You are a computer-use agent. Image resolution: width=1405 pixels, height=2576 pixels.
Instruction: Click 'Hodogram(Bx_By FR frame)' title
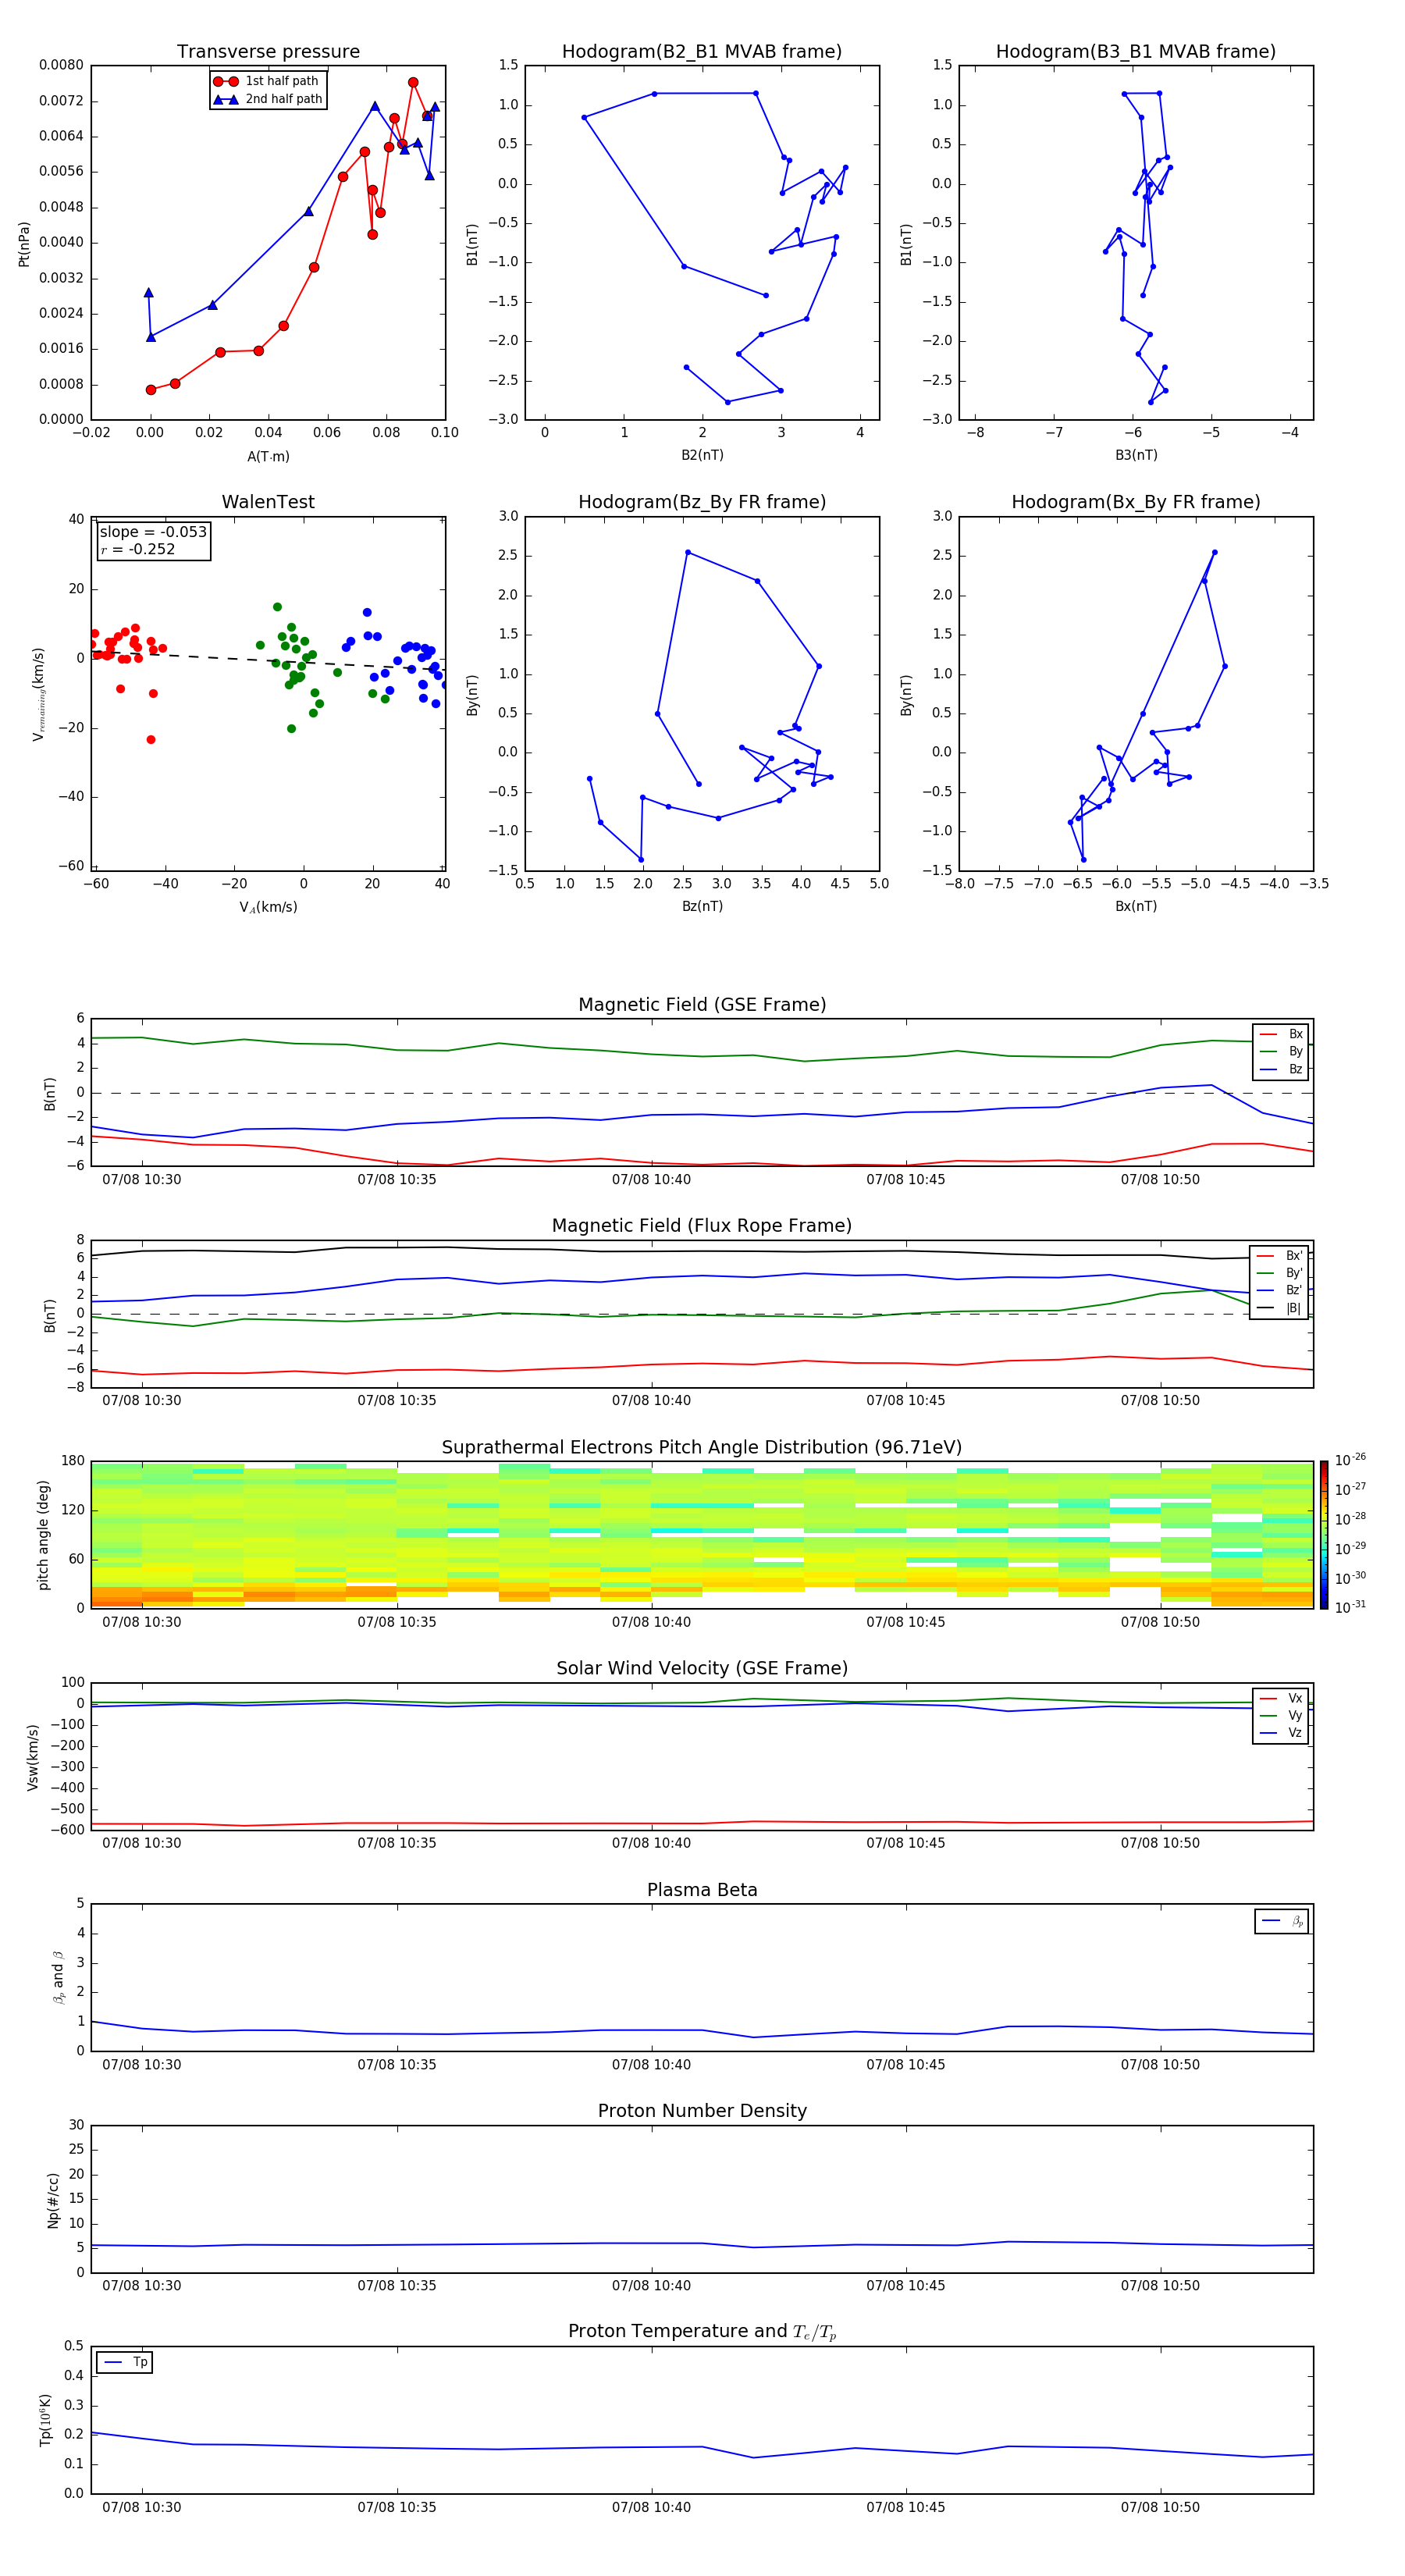coord(1136,502)
